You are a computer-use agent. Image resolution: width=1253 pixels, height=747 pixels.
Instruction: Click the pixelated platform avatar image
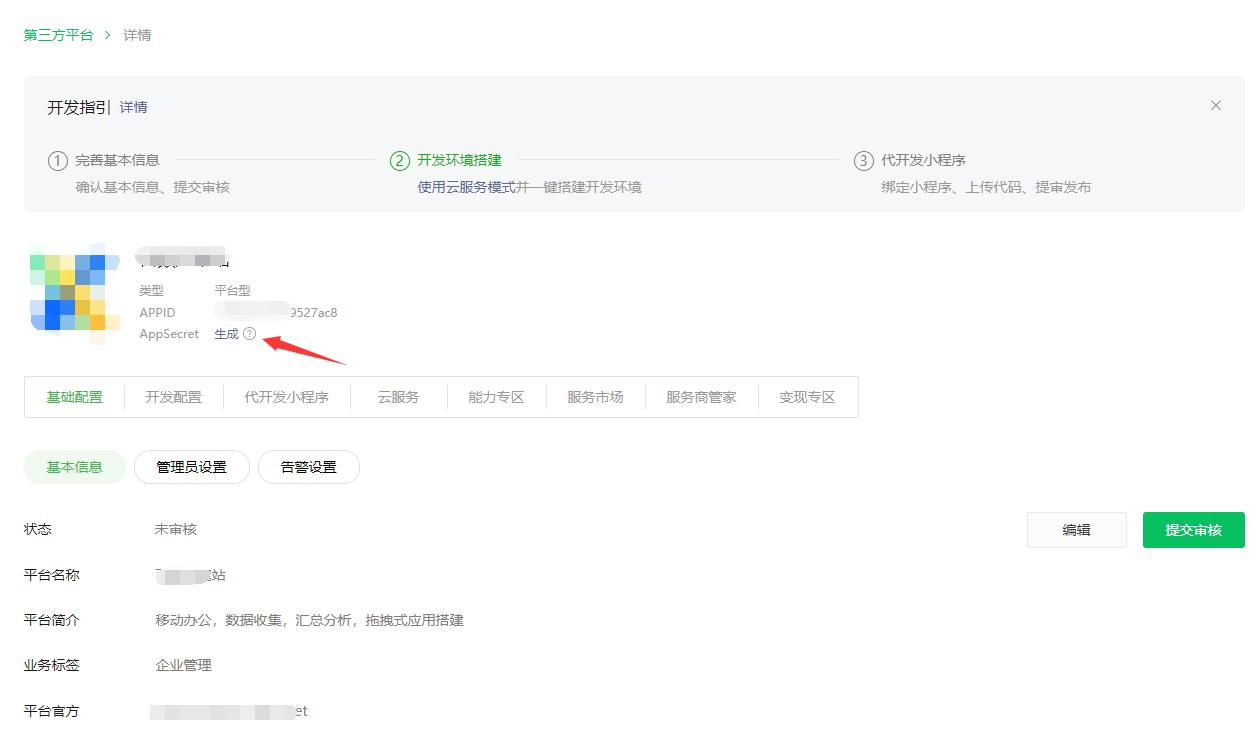(x=68, y=290)
